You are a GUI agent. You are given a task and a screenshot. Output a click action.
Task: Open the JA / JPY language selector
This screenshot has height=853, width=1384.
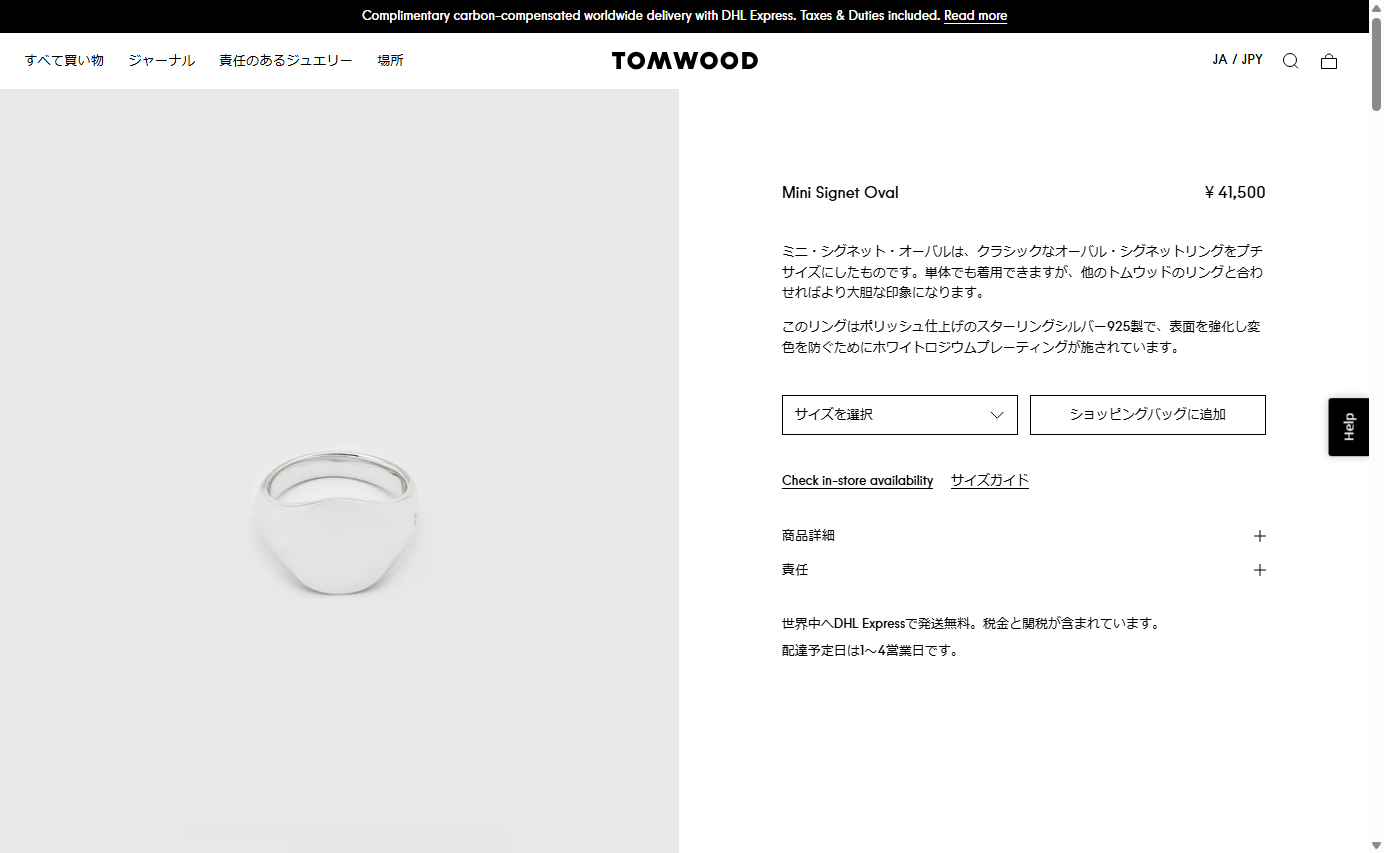1237,60
